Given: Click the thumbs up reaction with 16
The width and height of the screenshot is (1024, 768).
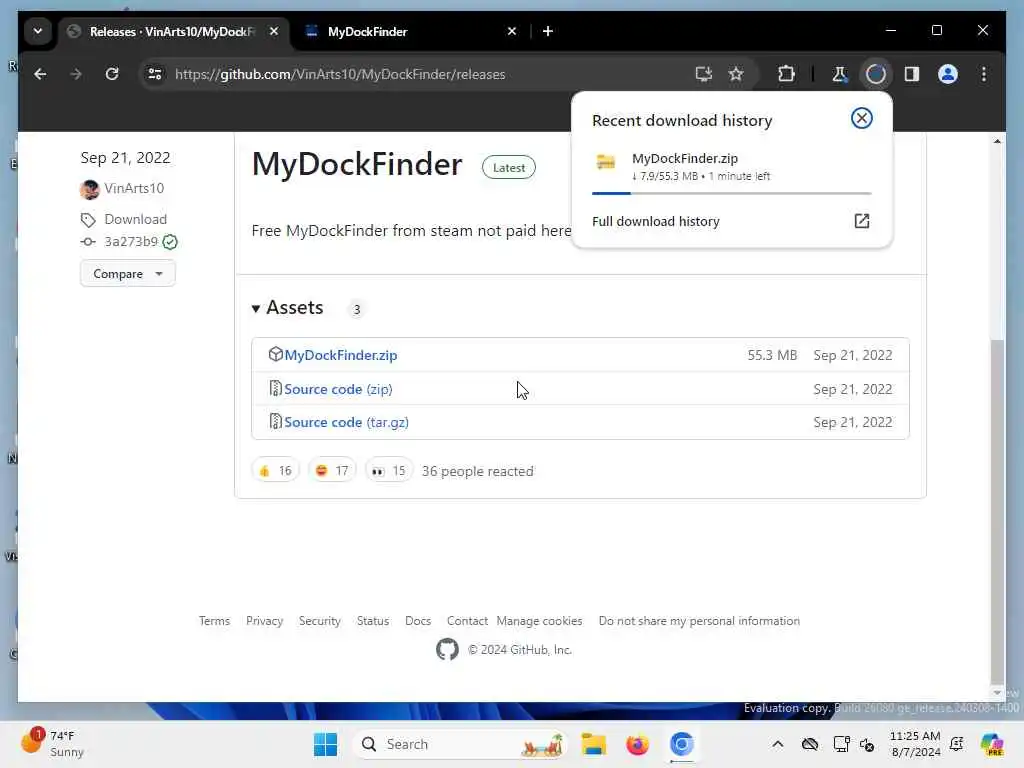Looking at the screenshot, I should [275, 471].
